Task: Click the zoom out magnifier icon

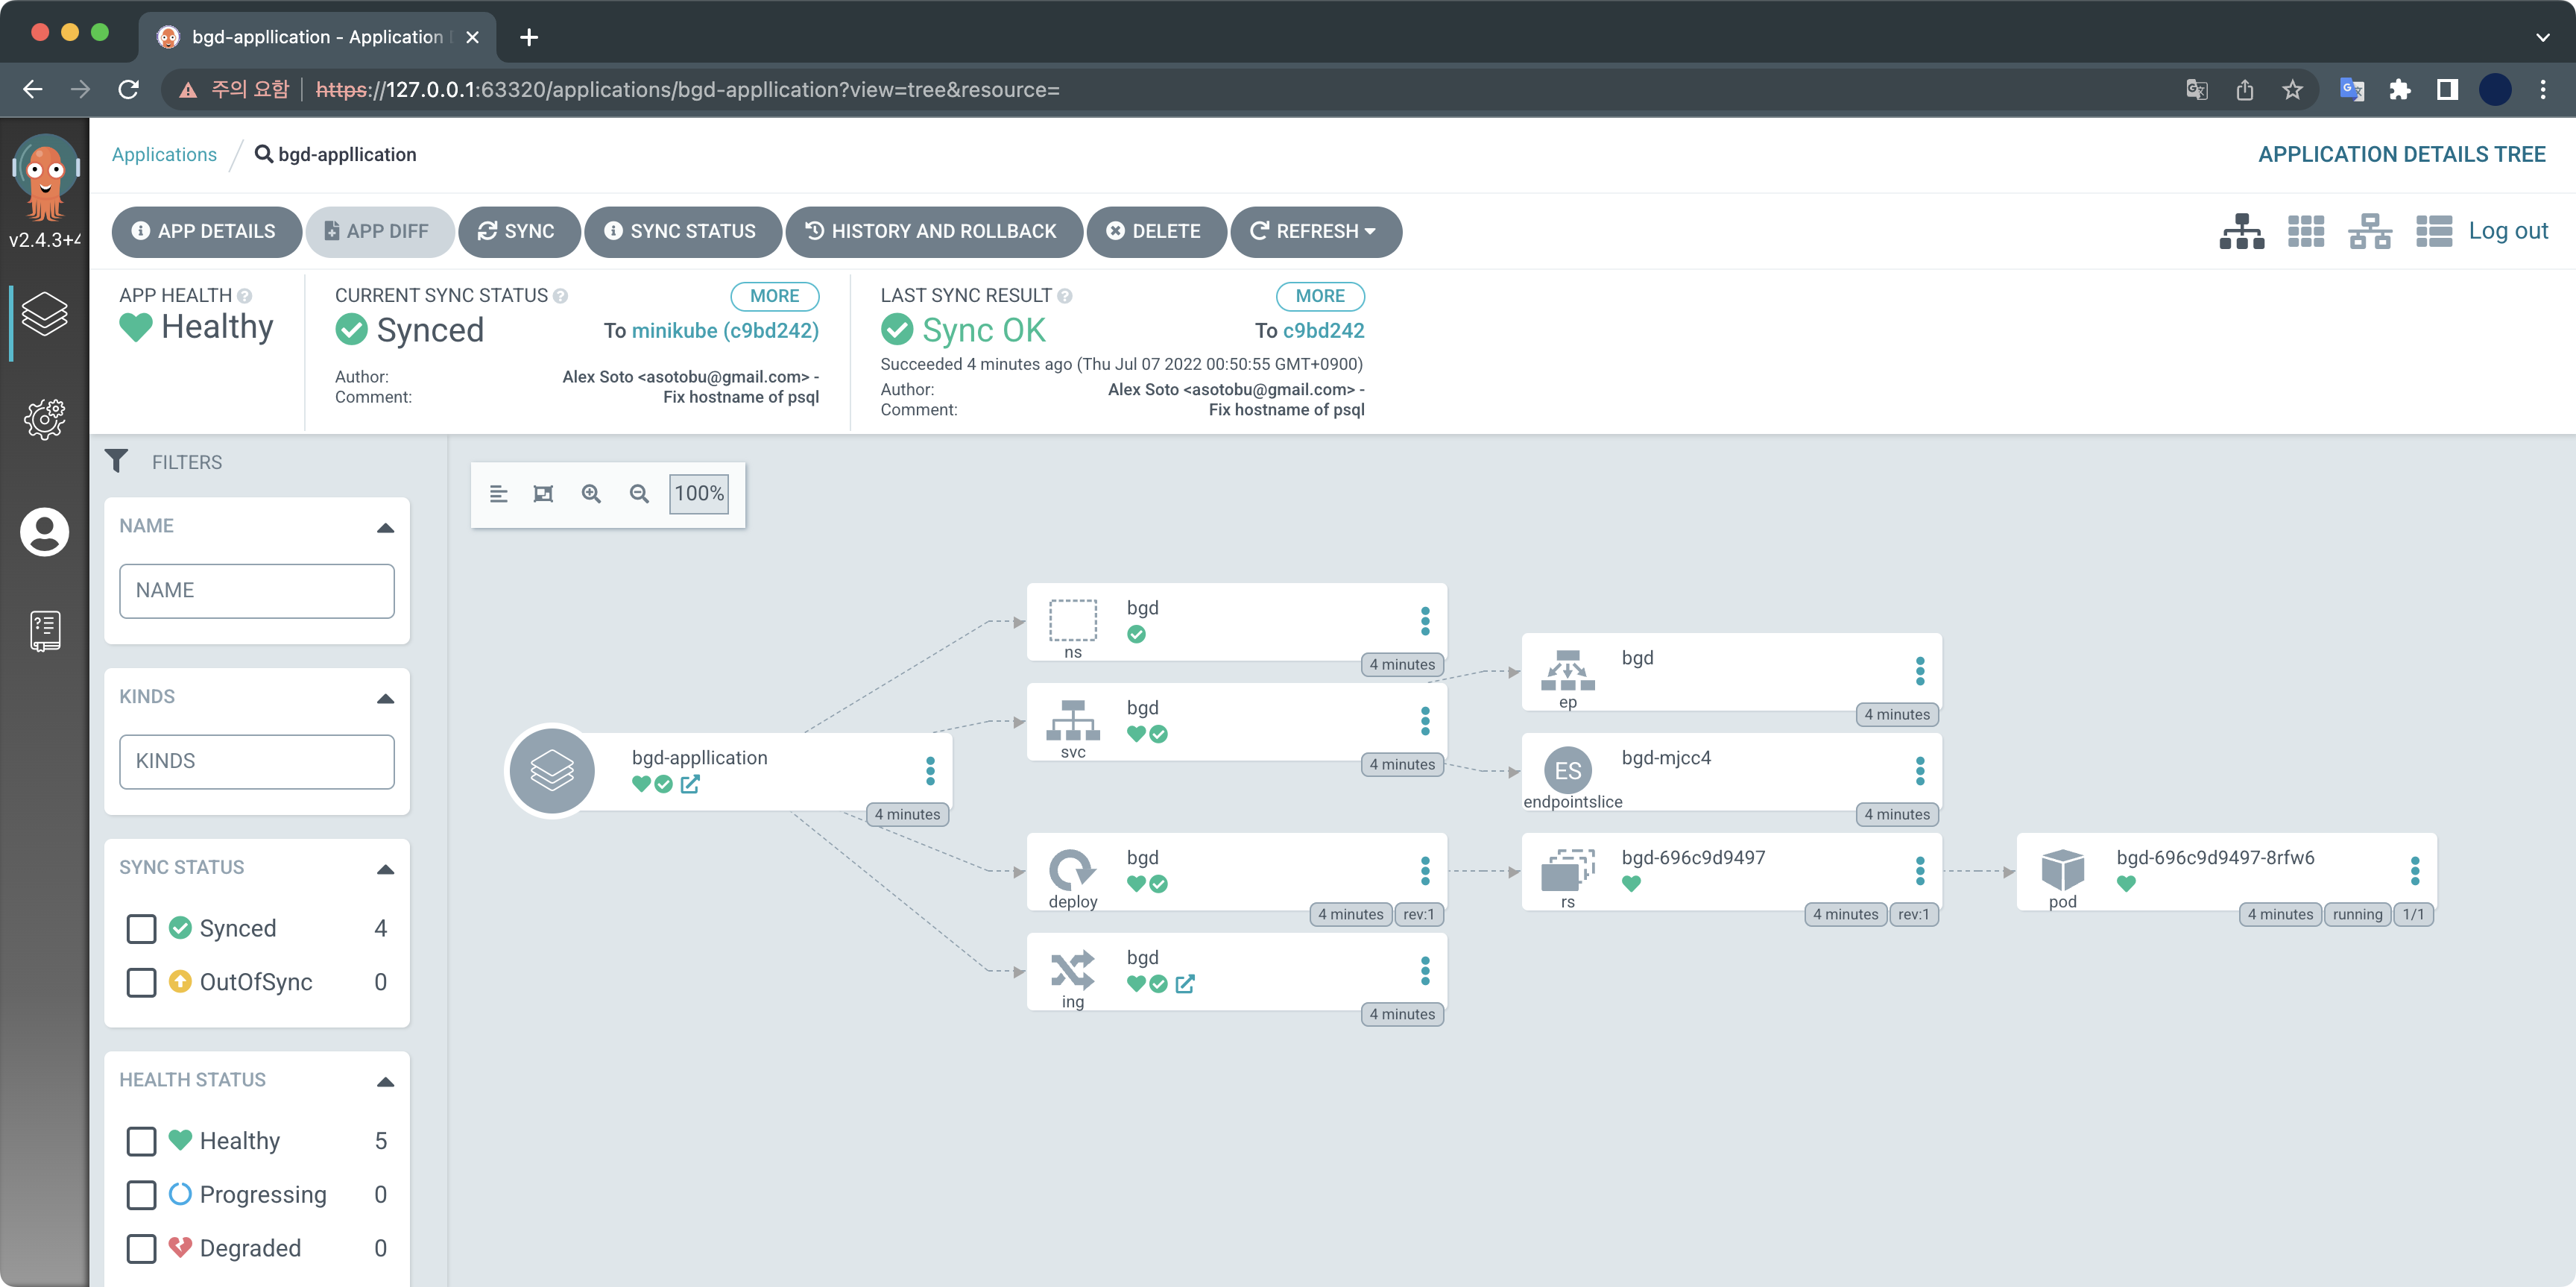Action: point(639,494)
